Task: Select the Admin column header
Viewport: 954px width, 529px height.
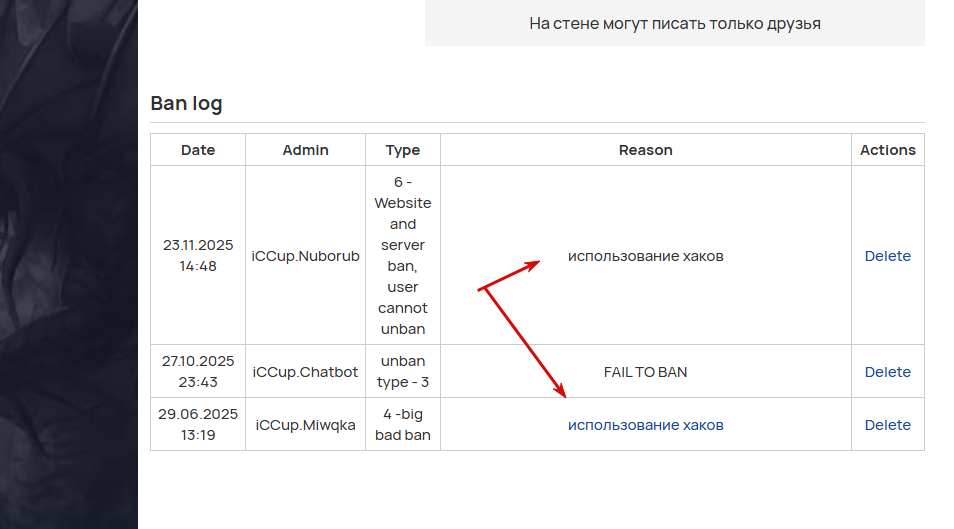Action: click(x=305, y=150)
